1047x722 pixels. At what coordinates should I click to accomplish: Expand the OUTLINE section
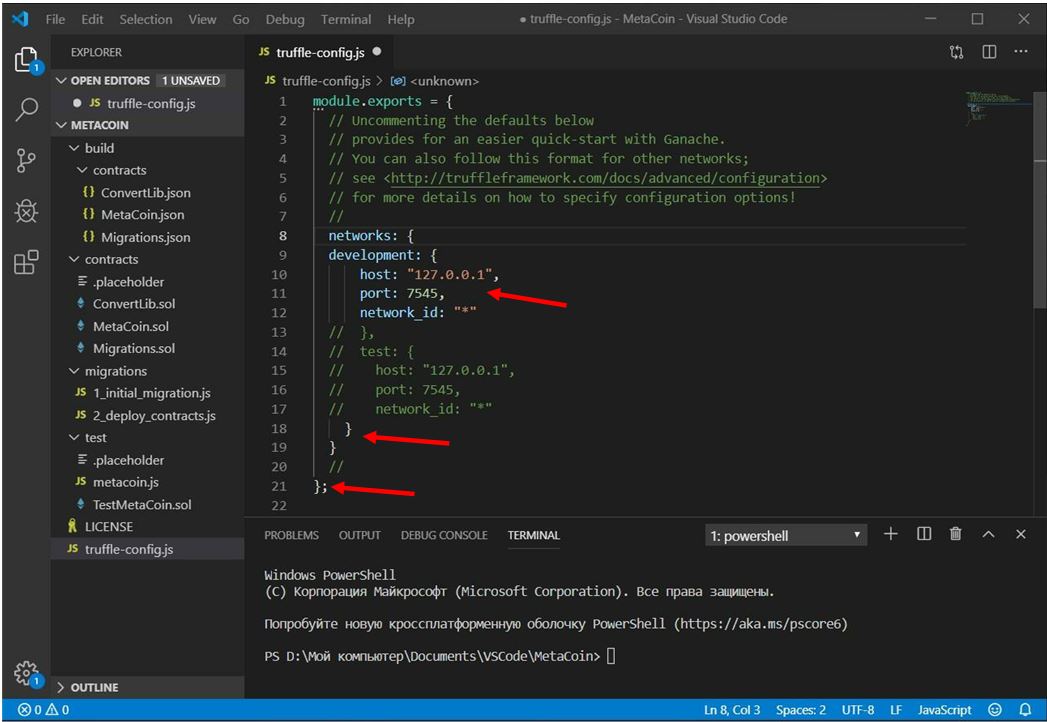pos(94,688)
